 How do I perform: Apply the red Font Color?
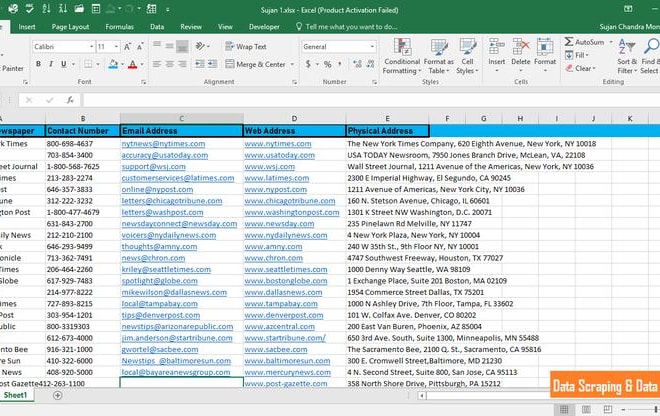tap(133, 64)
